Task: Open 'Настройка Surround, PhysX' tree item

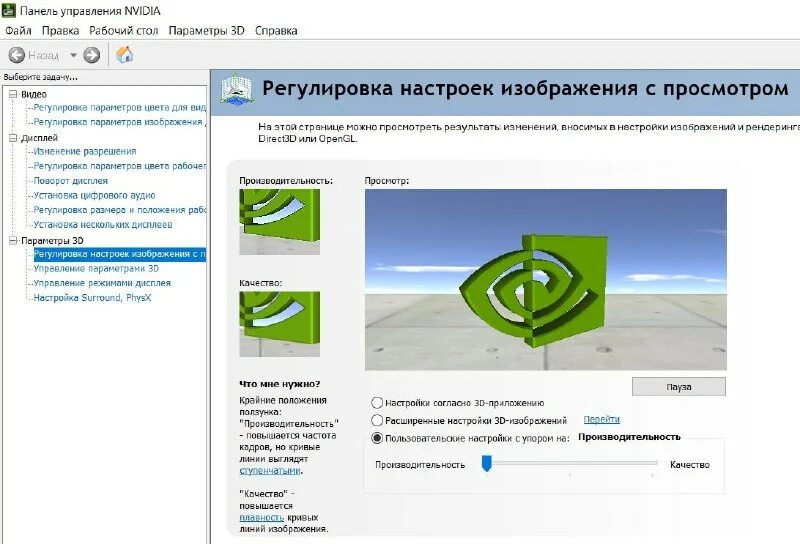Action: pyautogui.click(x=92, y=298)
